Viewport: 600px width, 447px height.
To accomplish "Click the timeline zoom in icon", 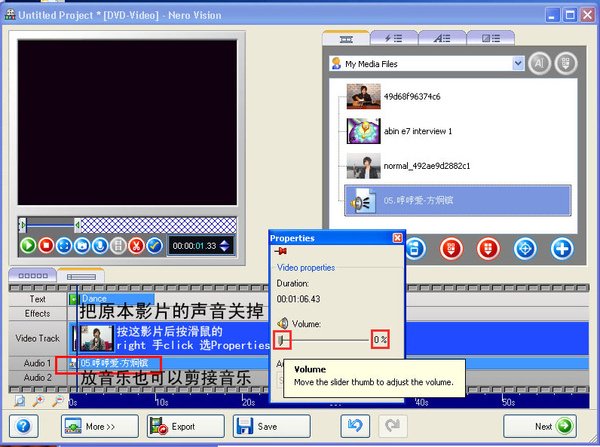I will tap(38, 401).
